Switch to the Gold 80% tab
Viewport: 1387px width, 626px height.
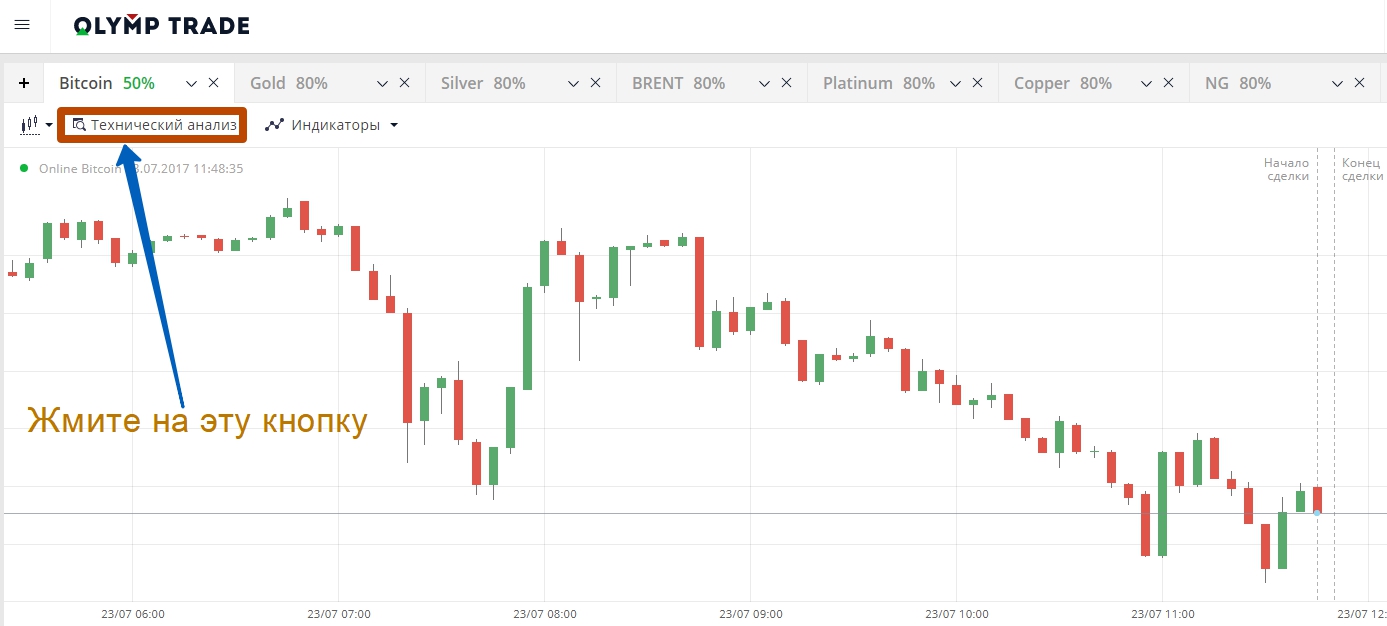289,83
